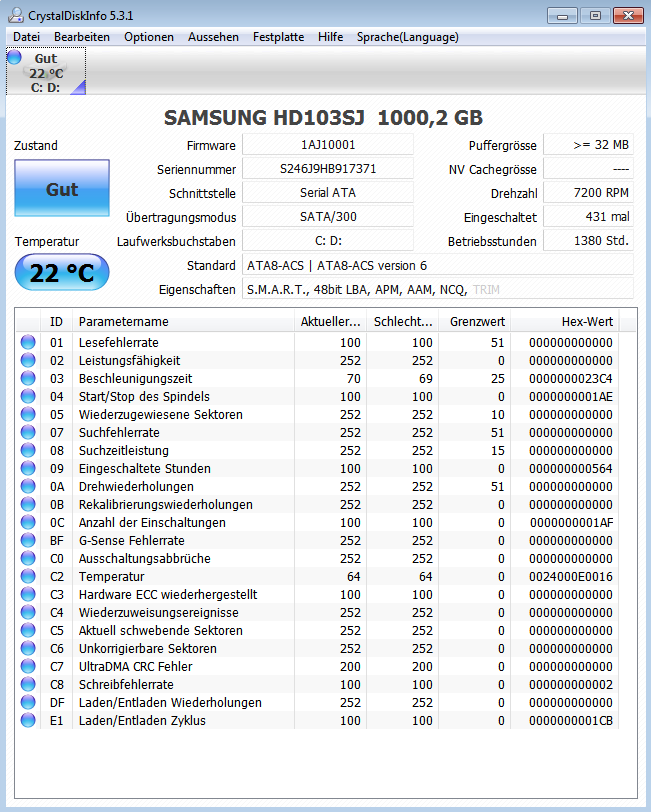Click the empty NV Cachegrösse field
This screenshot has width=651, height=812.
[588, 169]
